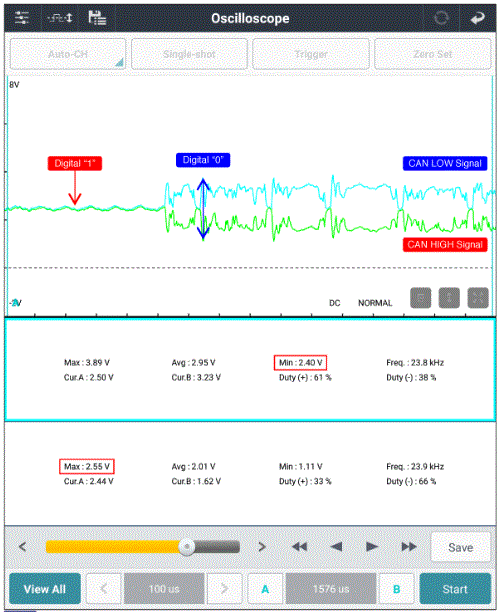The width and height of the screenshot is (499, 612).
Task: Tap the Freq. : 23.9 kHz reading
Action: [415, 466]
